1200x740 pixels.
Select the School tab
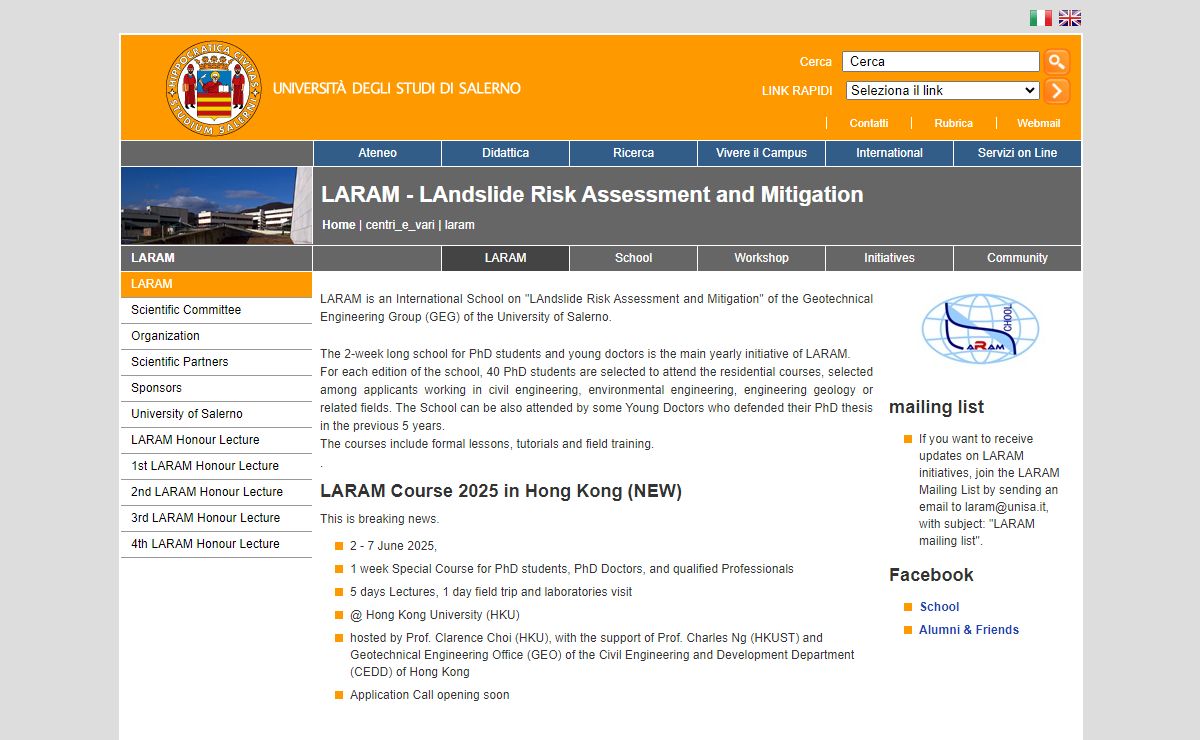coord(633,258)
